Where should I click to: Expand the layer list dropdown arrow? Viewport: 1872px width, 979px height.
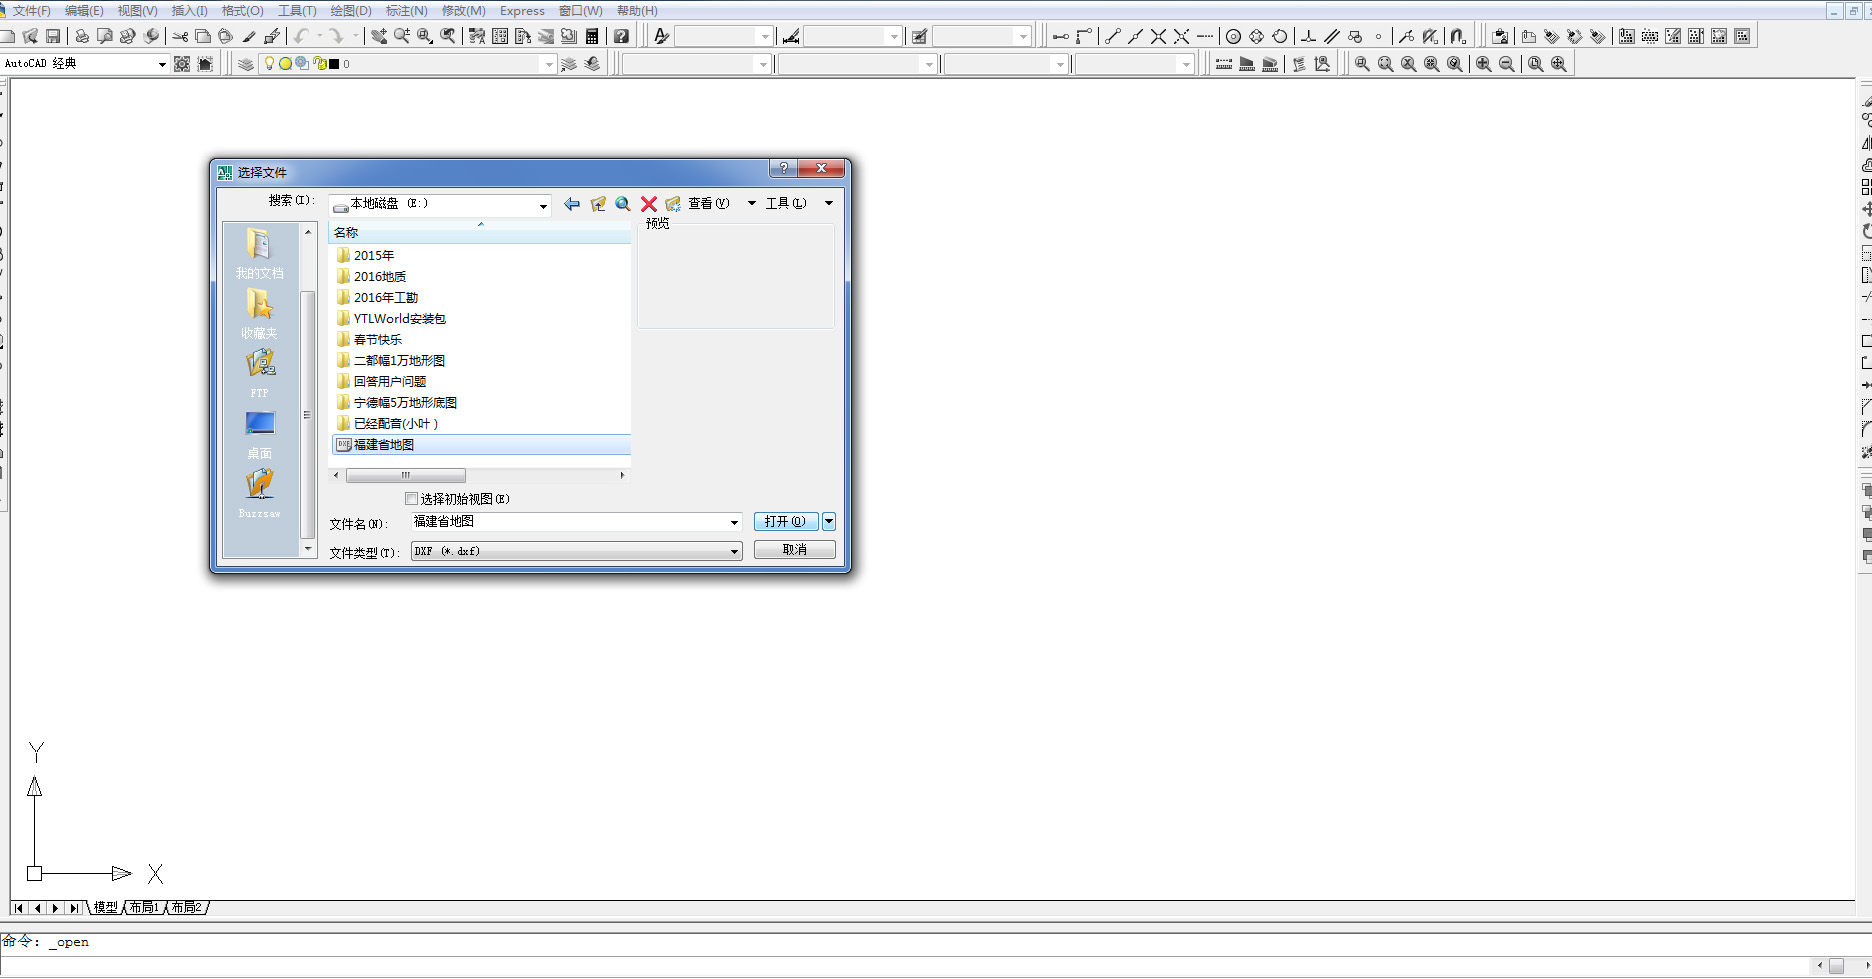click(x=548, y=64)
